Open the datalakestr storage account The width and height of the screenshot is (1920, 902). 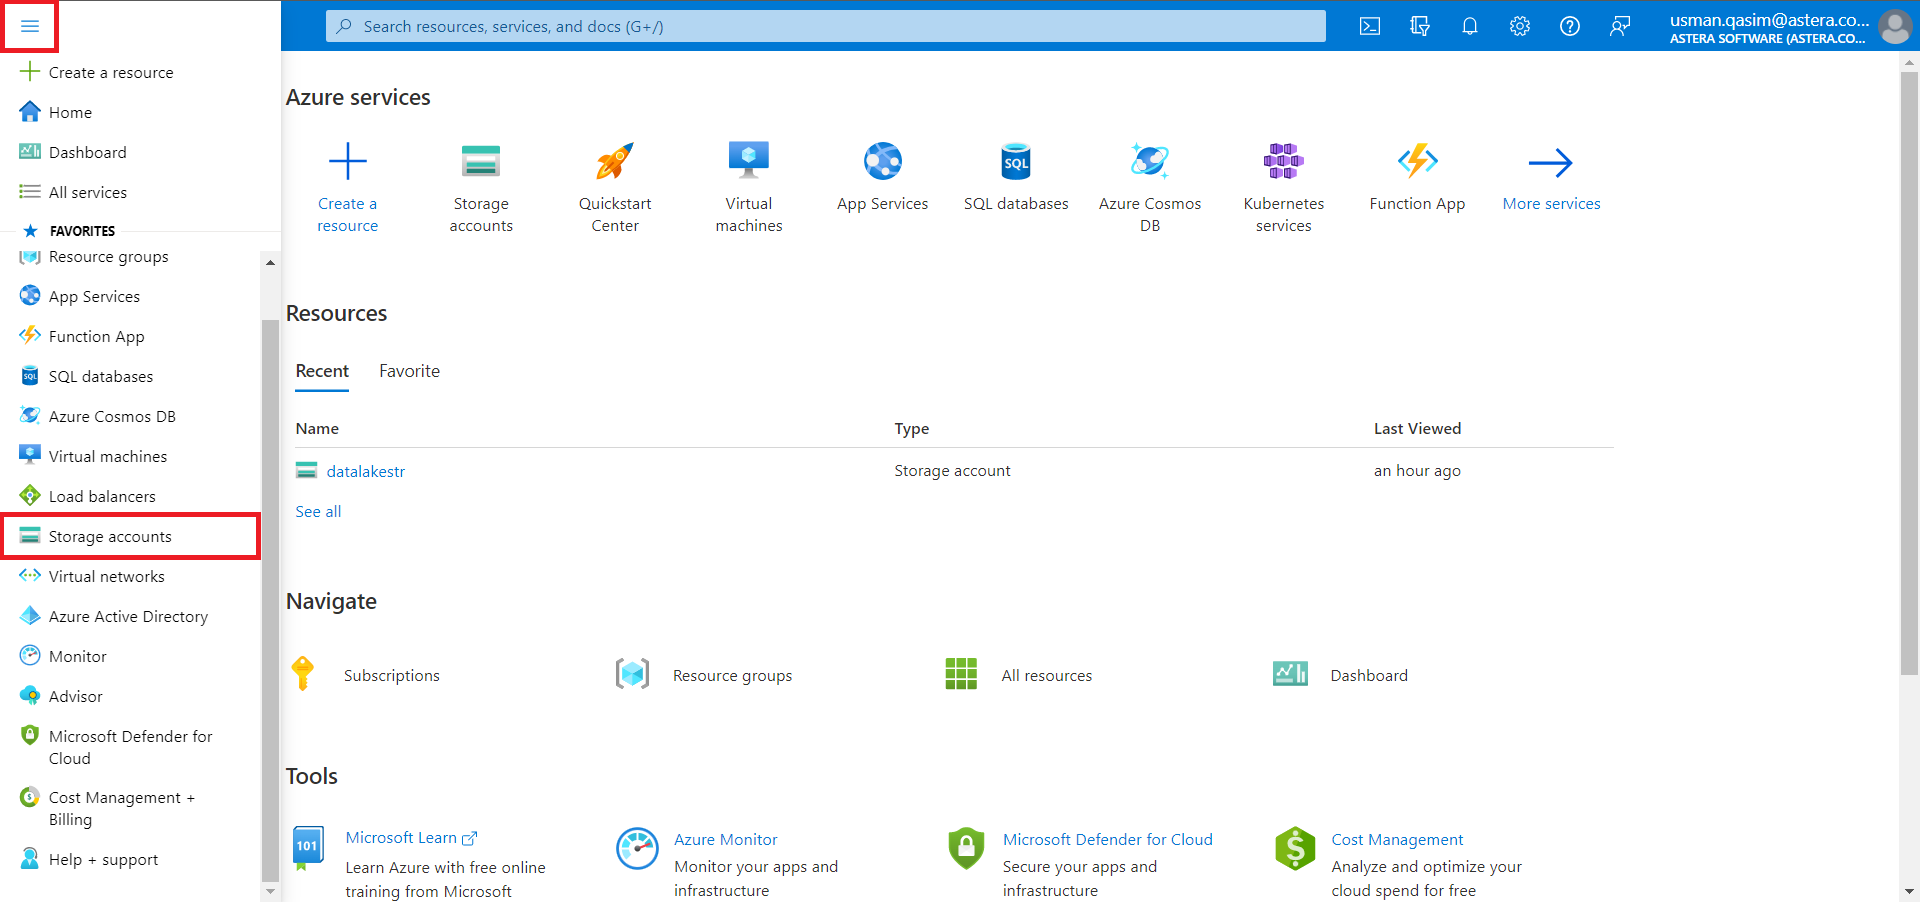pyautogui.click(x=365, y=471)
